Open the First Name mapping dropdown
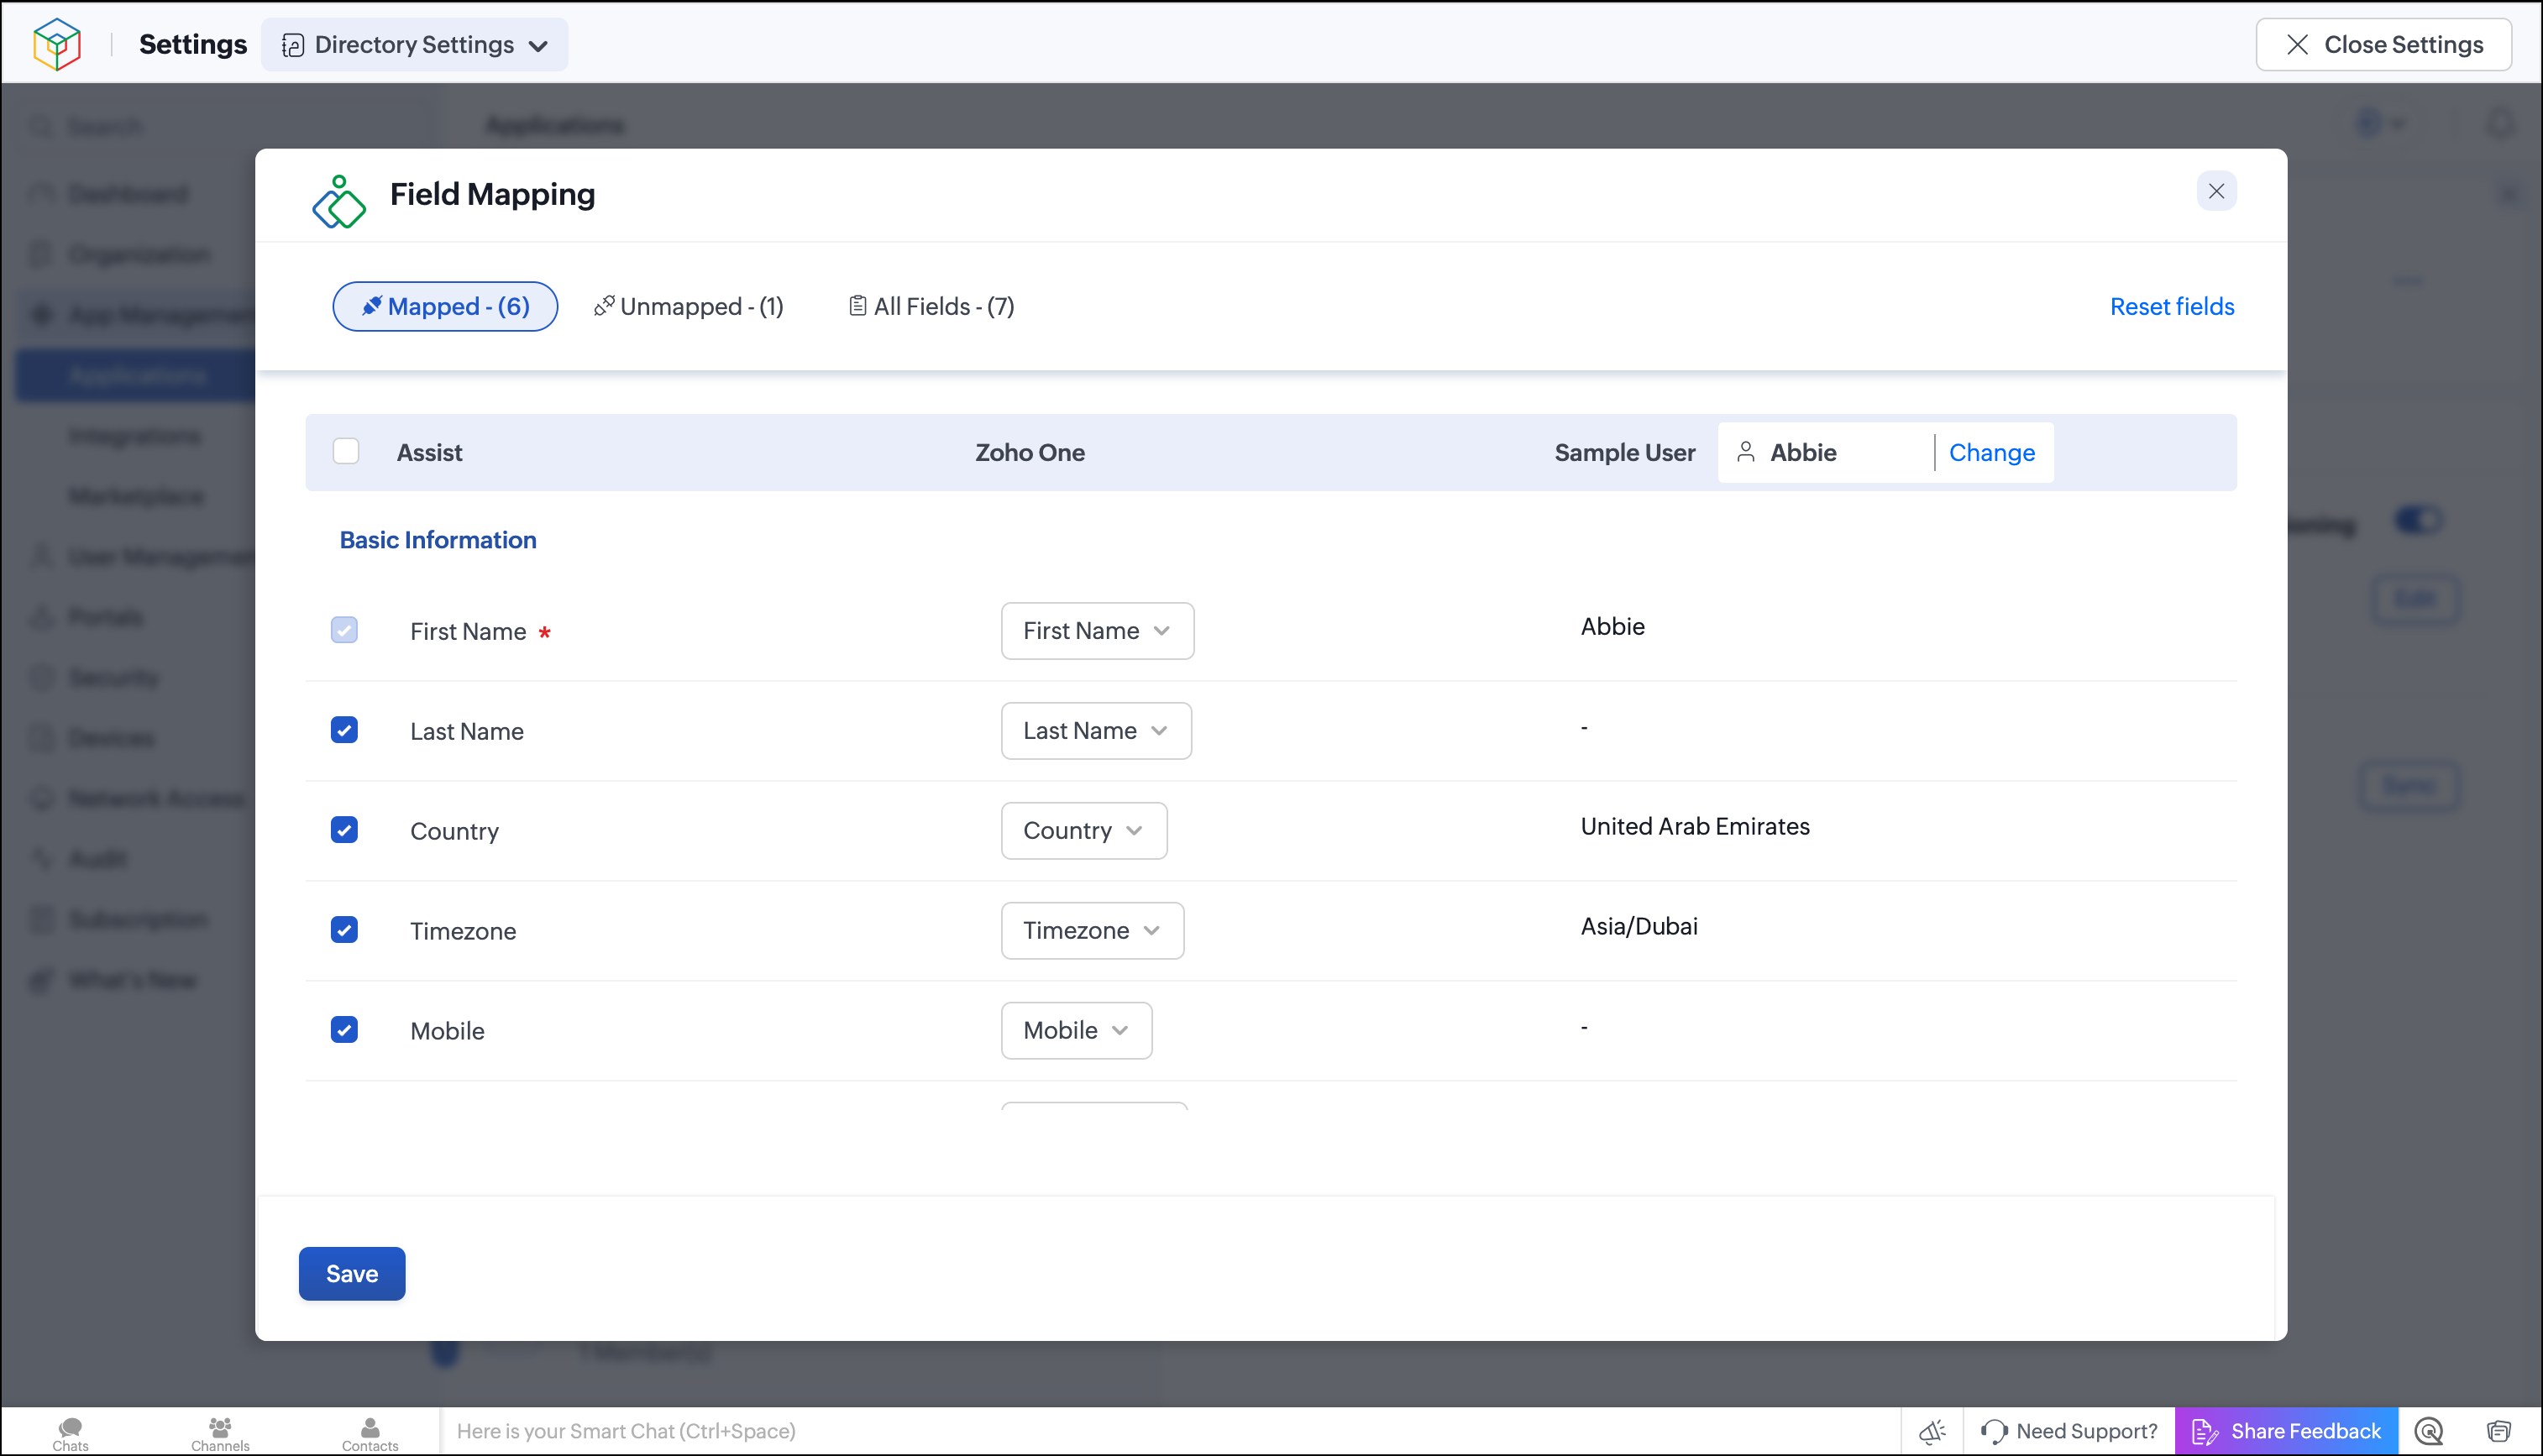This screenshot has height=1456, width=2543. click(x=1097, y=630)
